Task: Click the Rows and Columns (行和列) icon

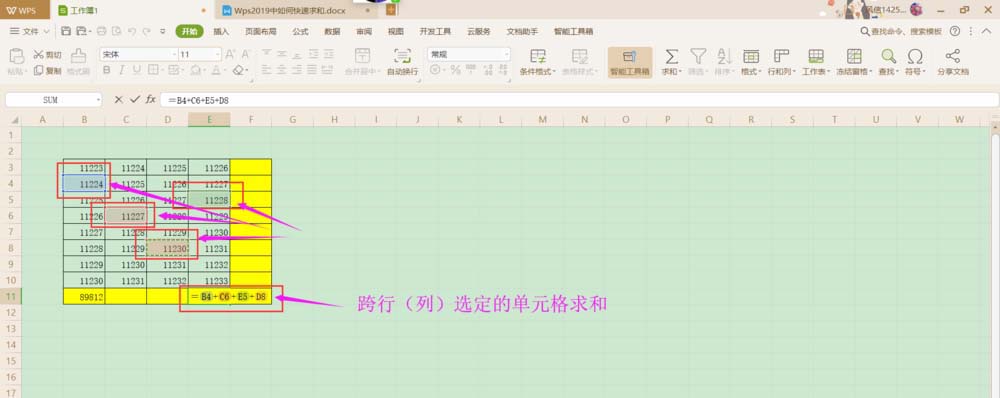Action: point(781,56)
